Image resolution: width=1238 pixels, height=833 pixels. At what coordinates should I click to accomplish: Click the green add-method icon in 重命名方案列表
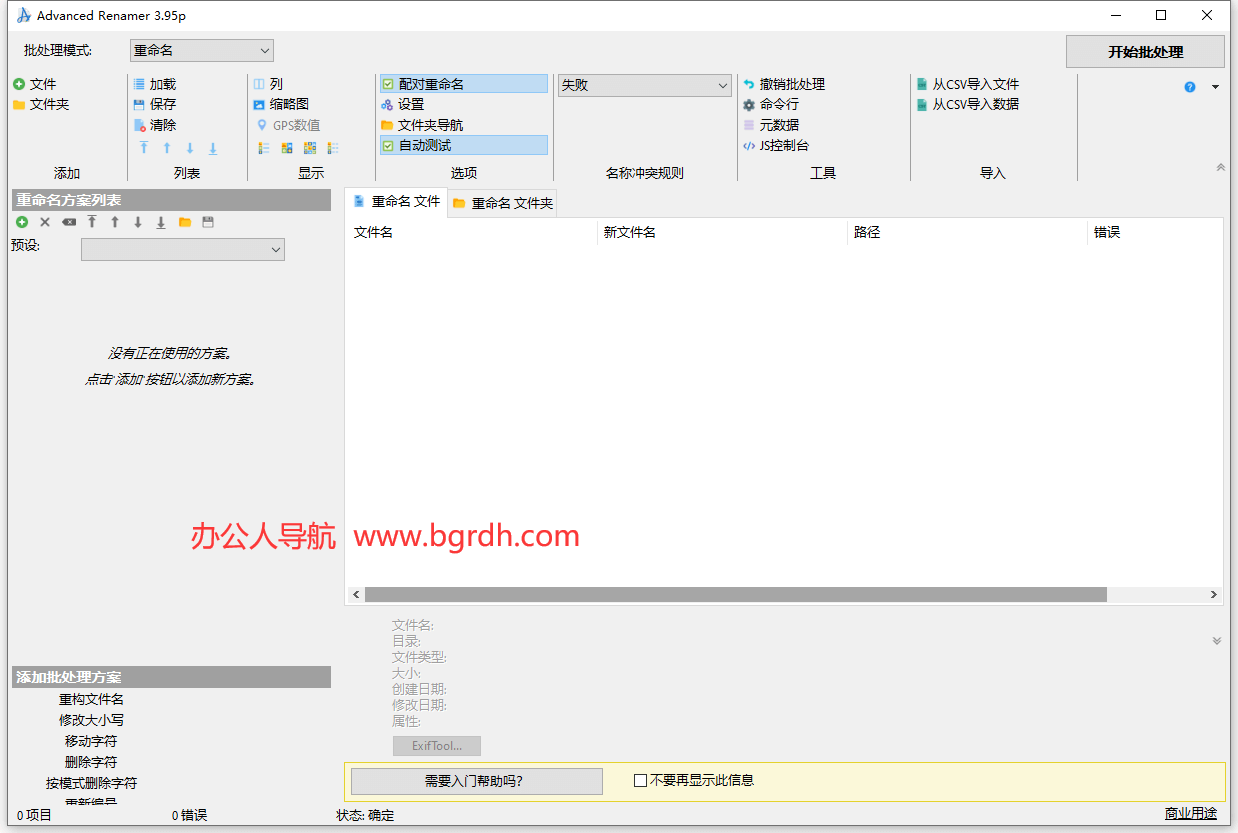point(22,222)
